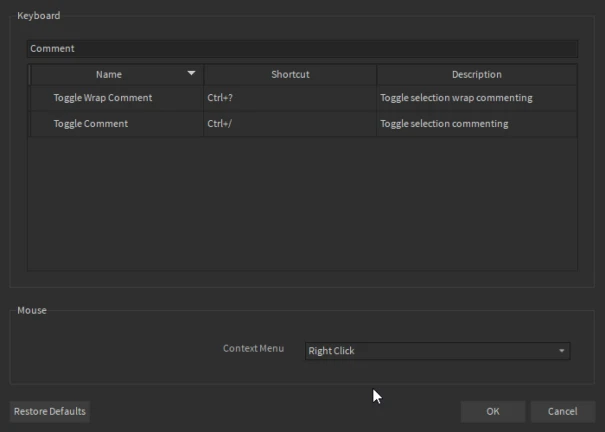Open the Context Menu dropdown arrow

tap(562, 351)
